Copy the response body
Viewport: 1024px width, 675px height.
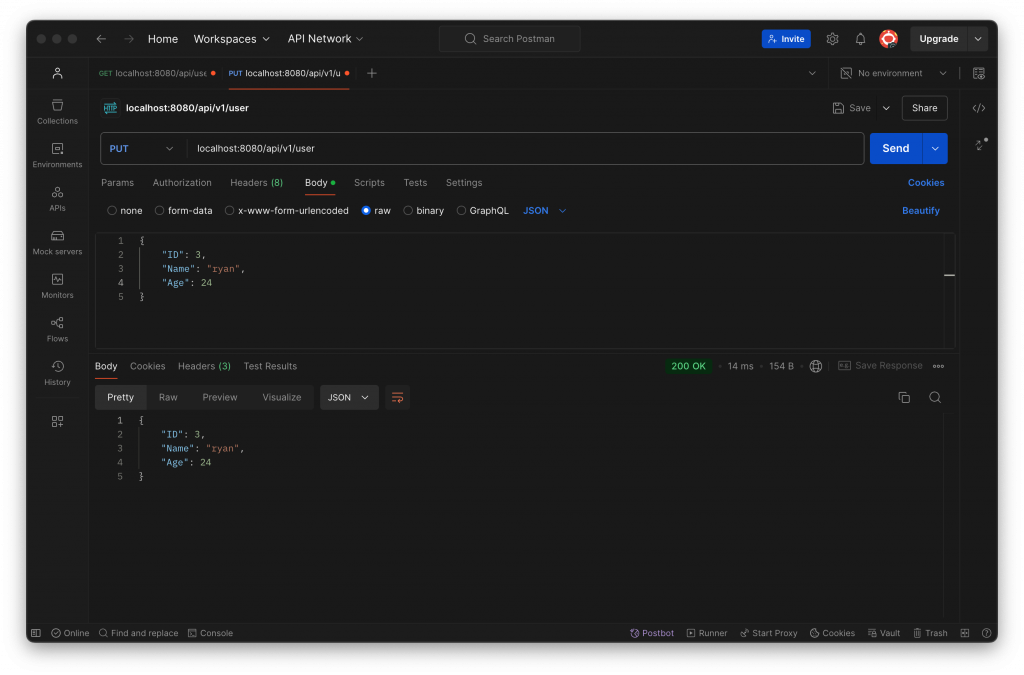tap(904, 398)
